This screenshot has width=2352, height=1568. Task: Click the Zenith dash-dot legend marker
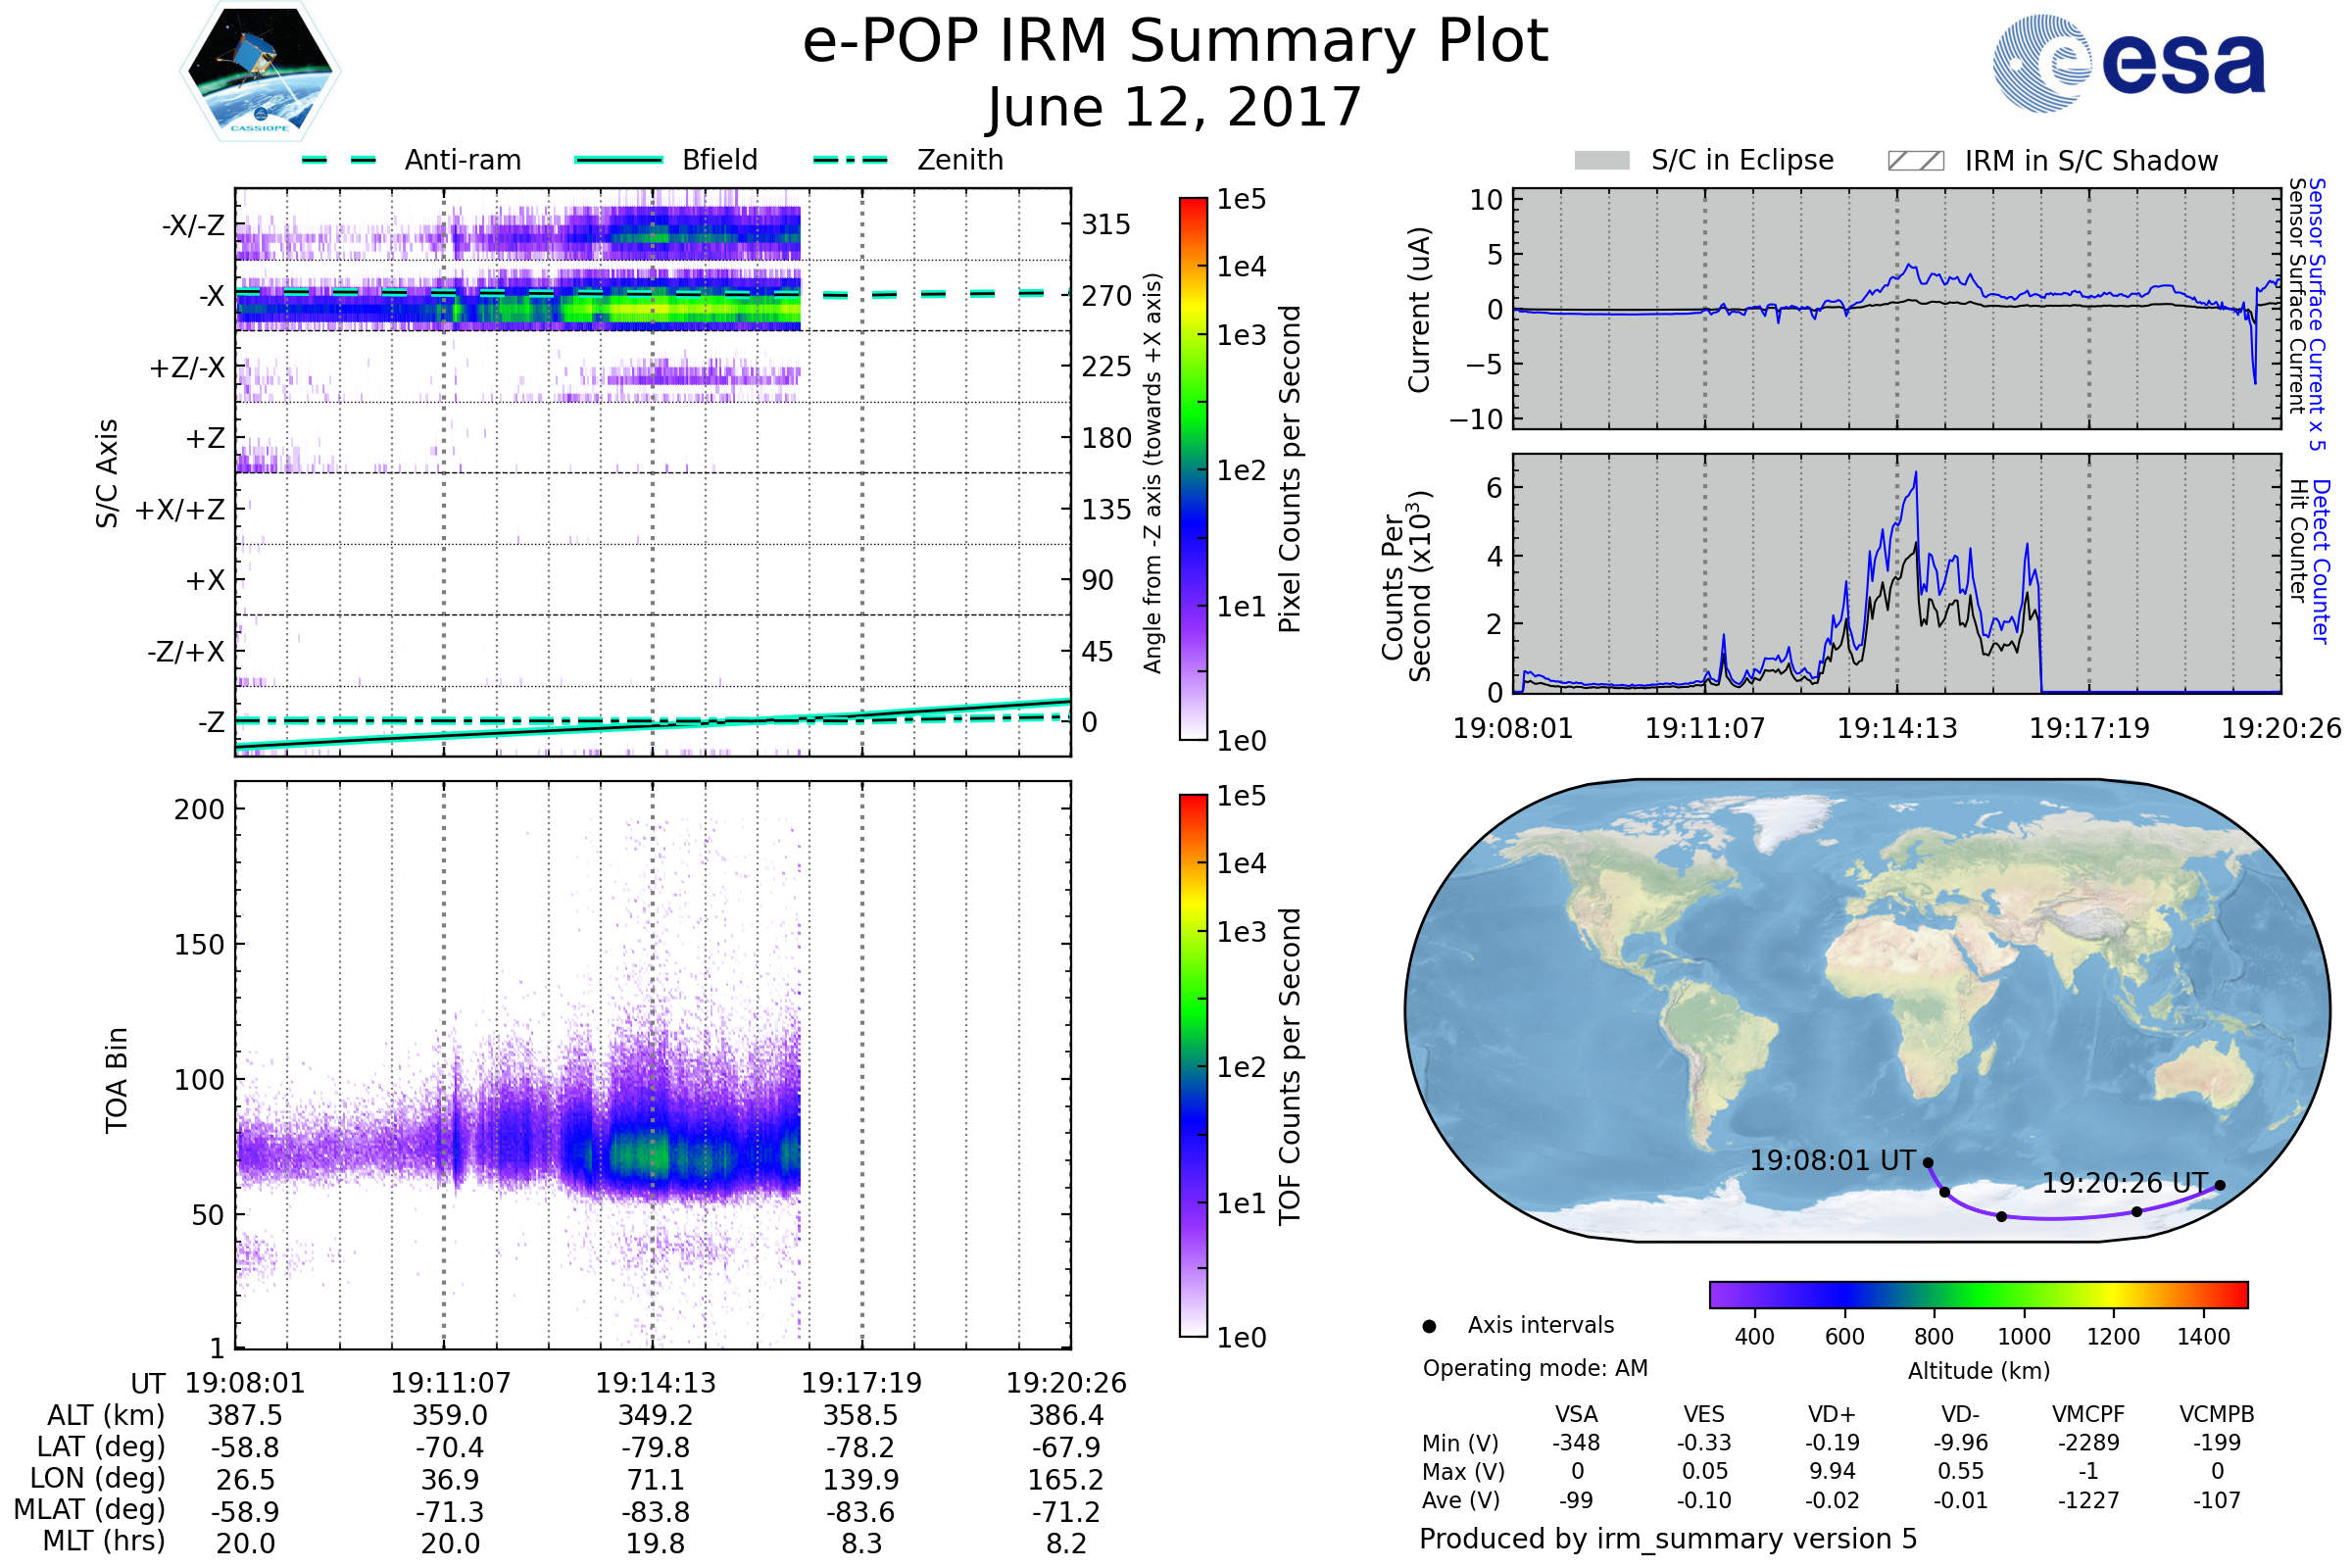coord(850,160)
